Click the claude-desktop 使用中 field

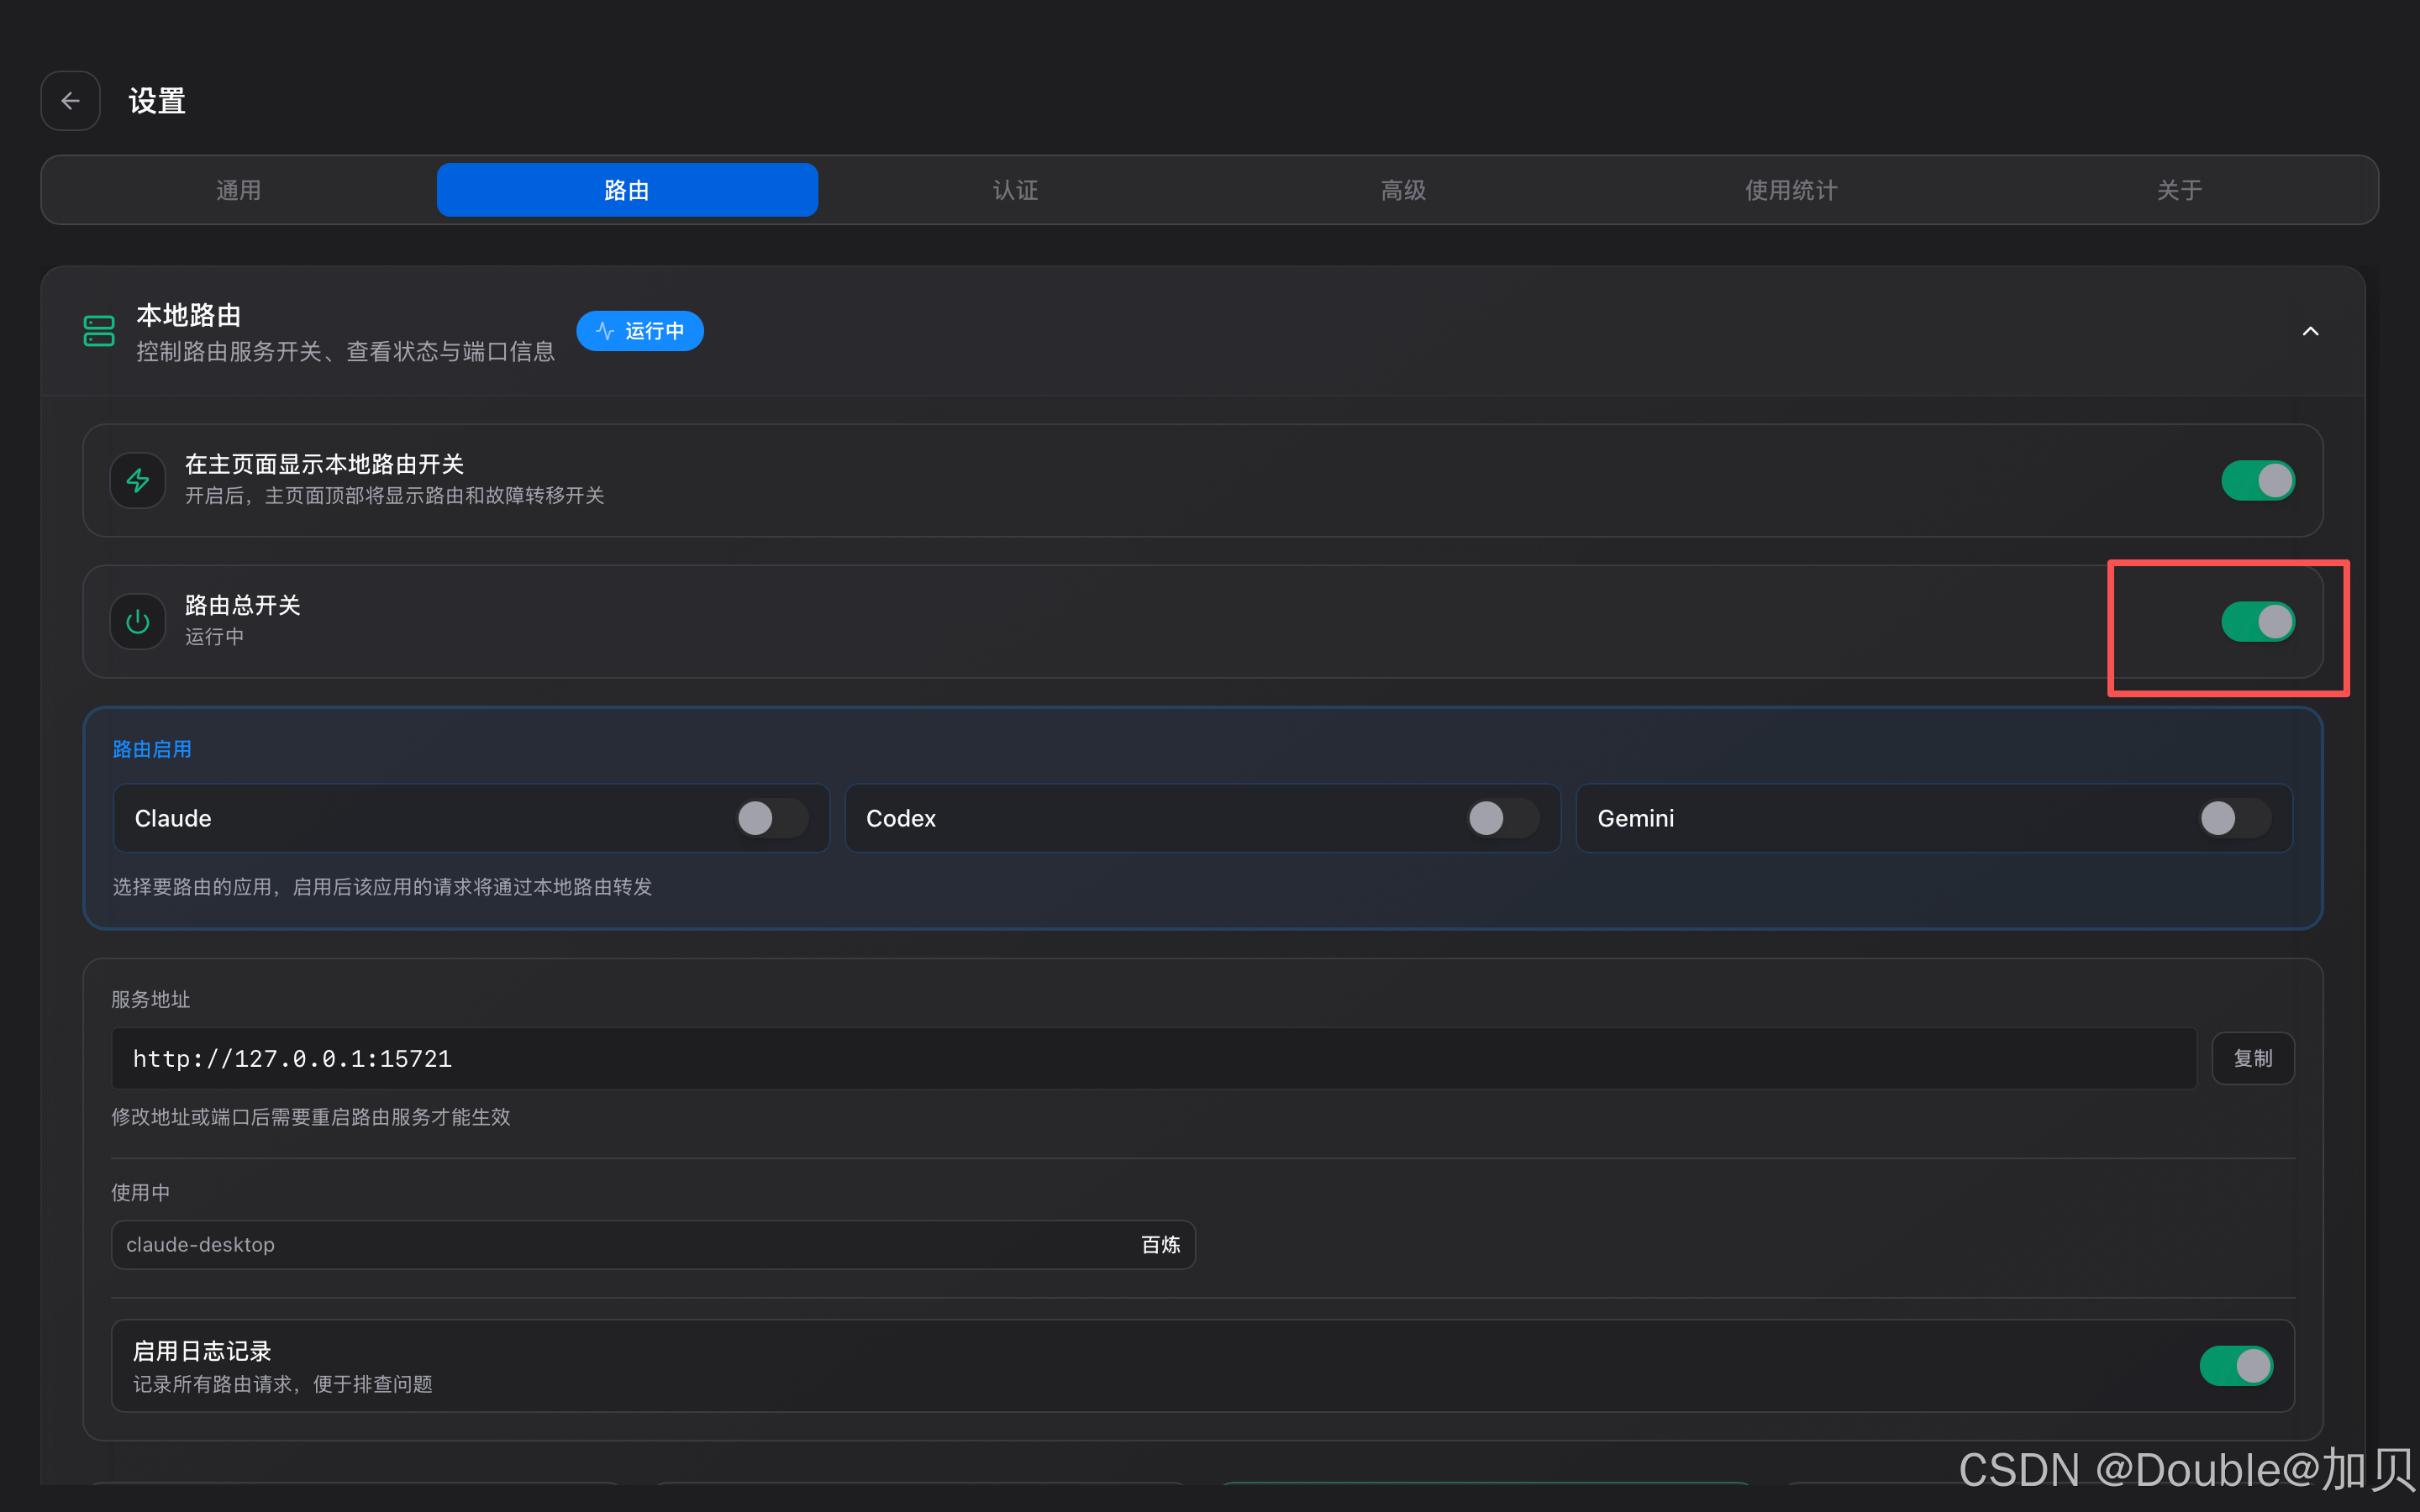(653, 1245)
